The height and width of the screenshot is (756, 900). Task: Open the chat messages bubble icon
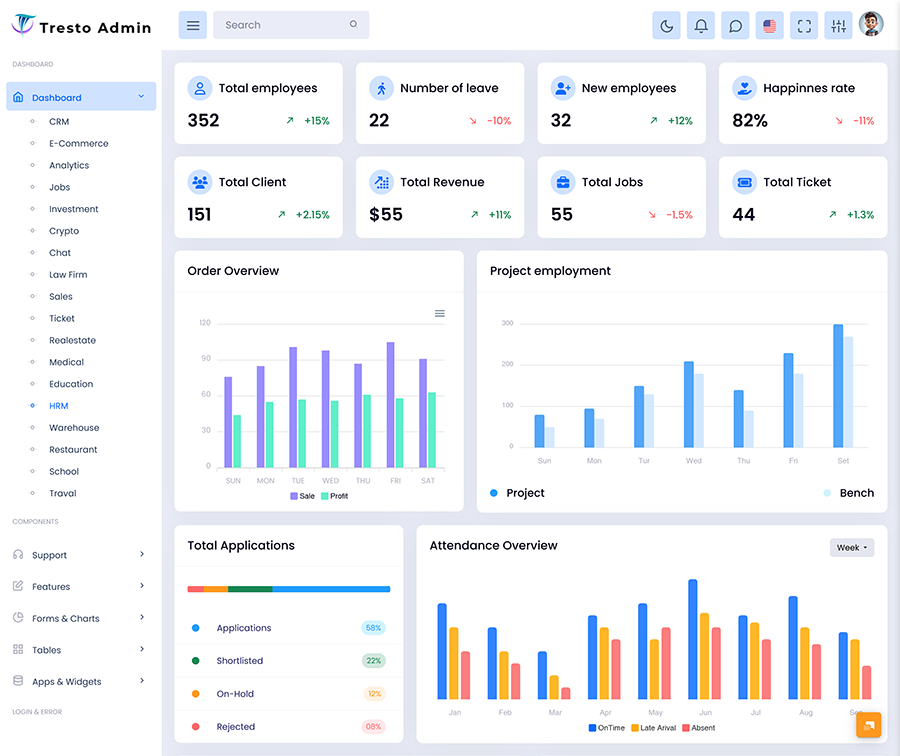tap(735, 25)
